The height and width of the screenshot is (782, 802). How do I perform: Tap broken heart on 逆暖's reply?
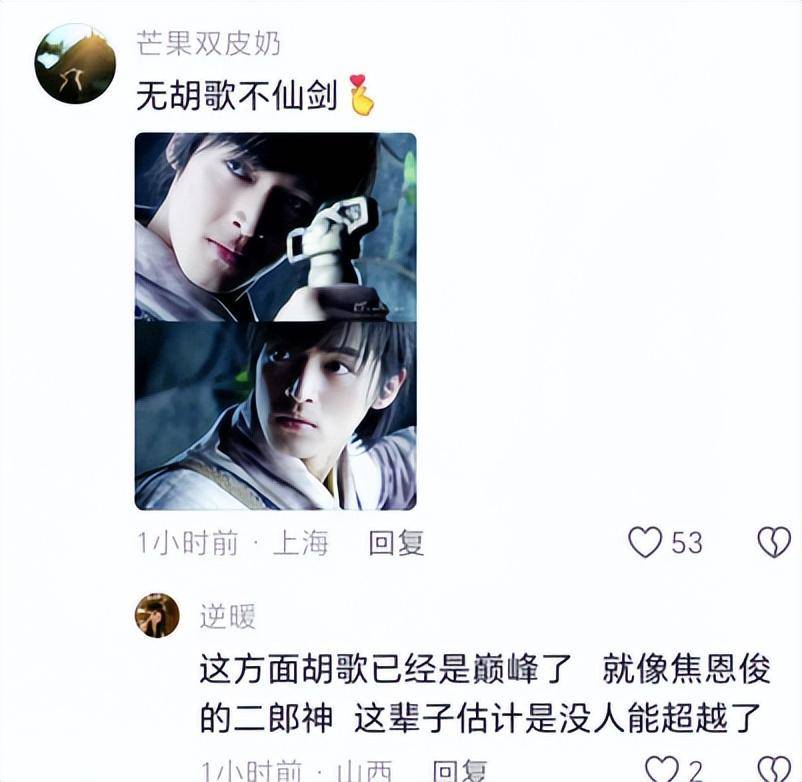775,769
